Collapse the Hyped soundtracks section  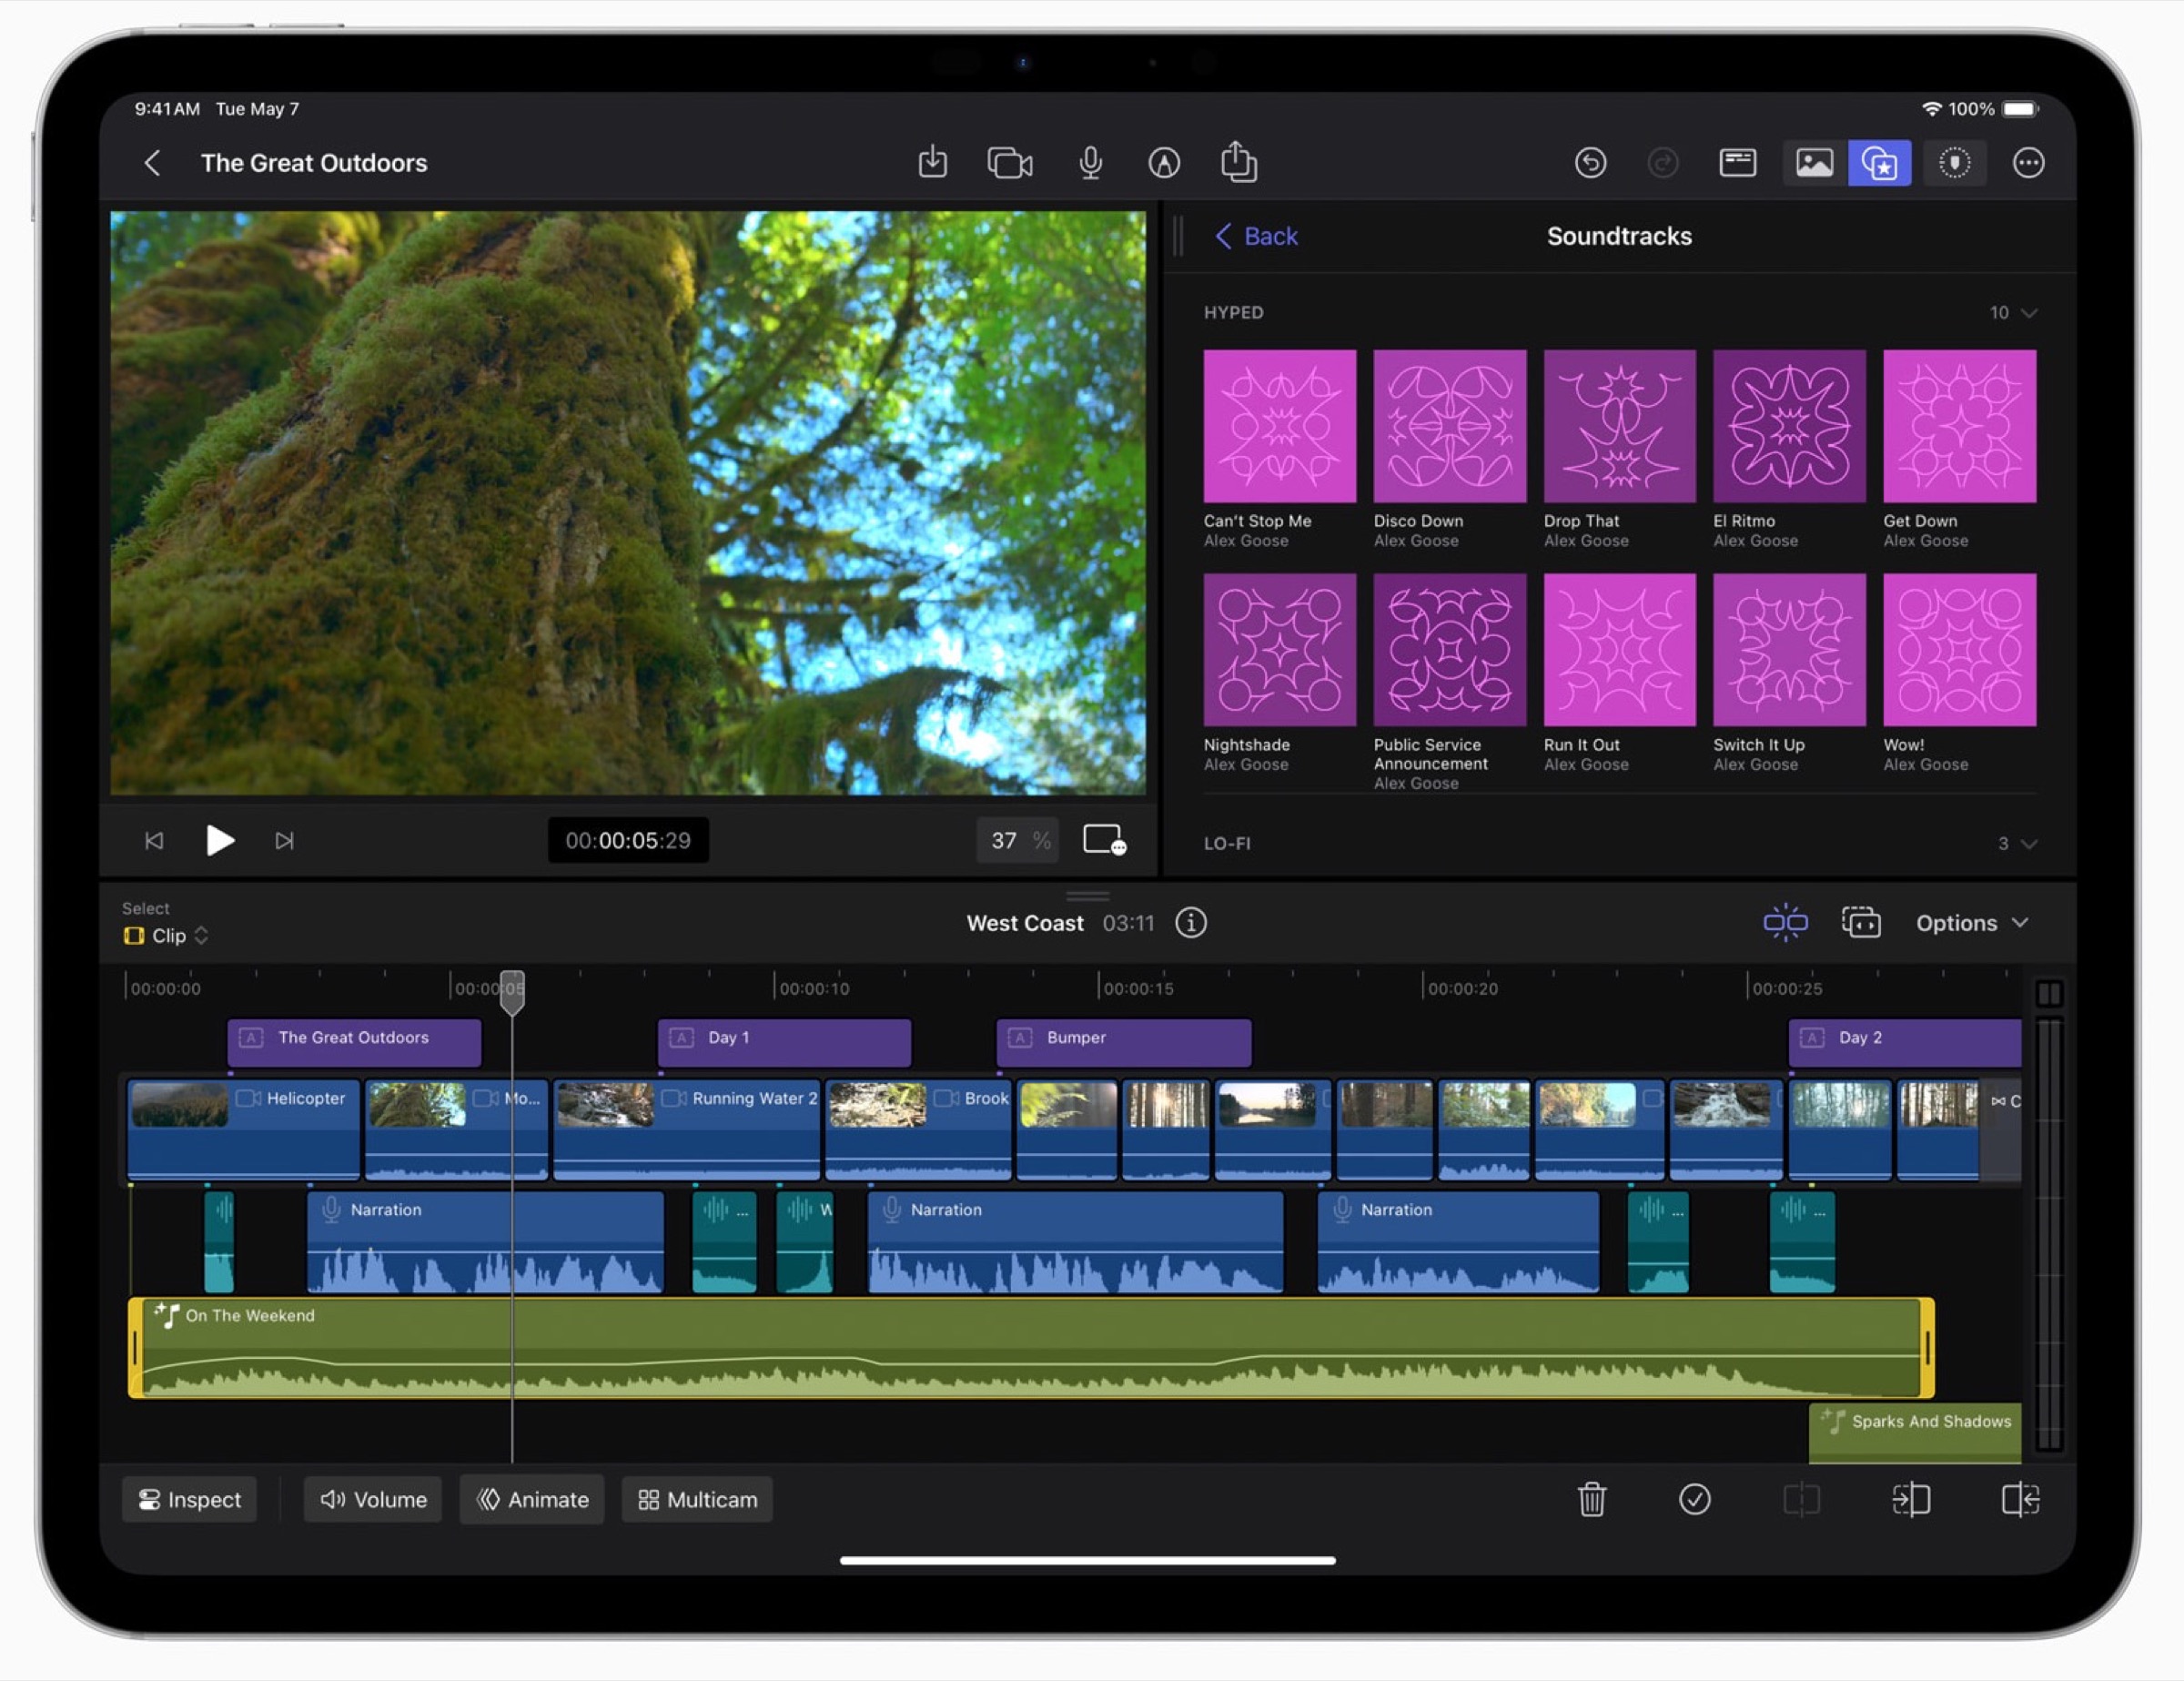tap(2028, 313)
